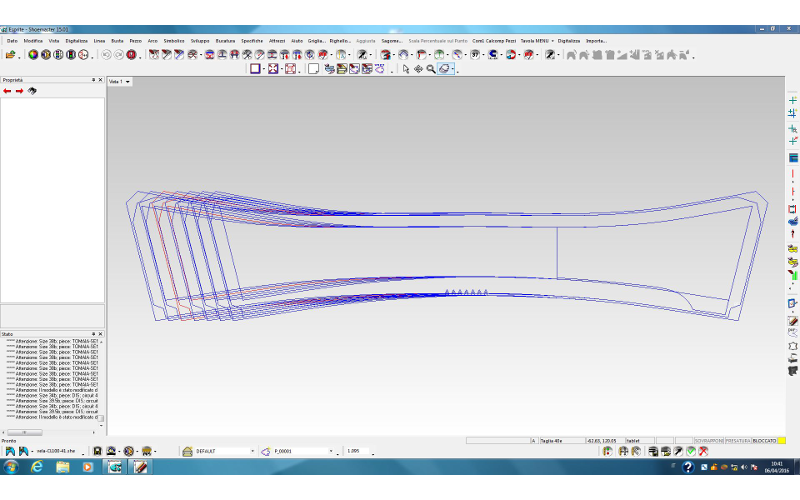
Task: Click Conf. Calcomp Pezzi button
Action: click(x=495, y=40)
